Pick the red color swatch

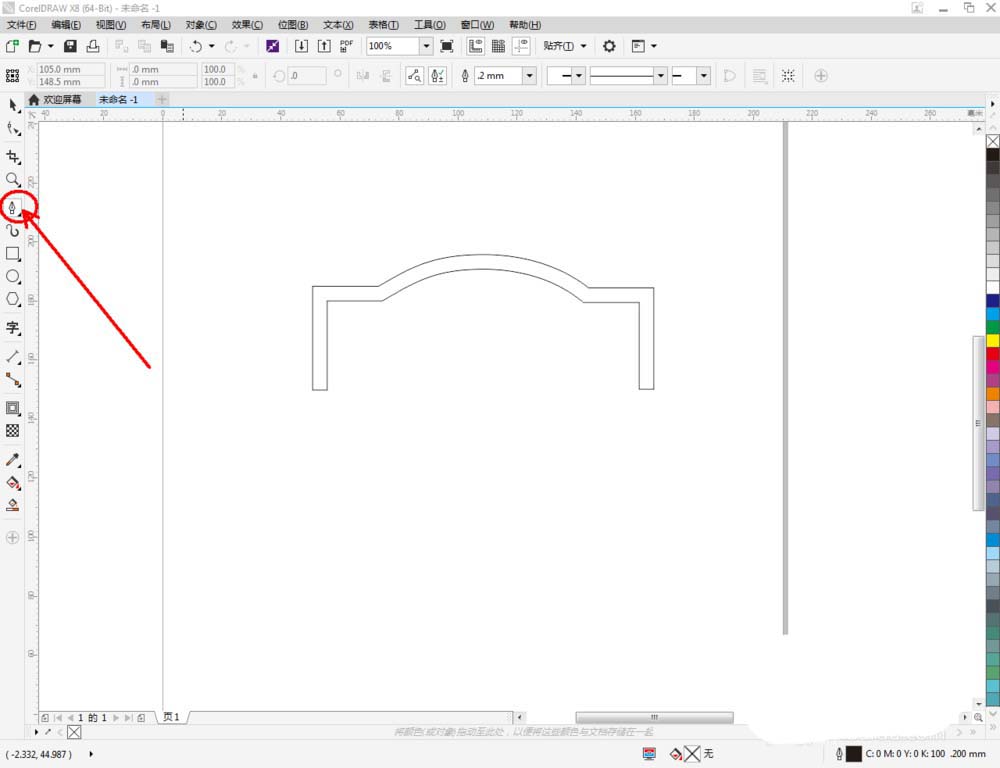tap(993, 353)
